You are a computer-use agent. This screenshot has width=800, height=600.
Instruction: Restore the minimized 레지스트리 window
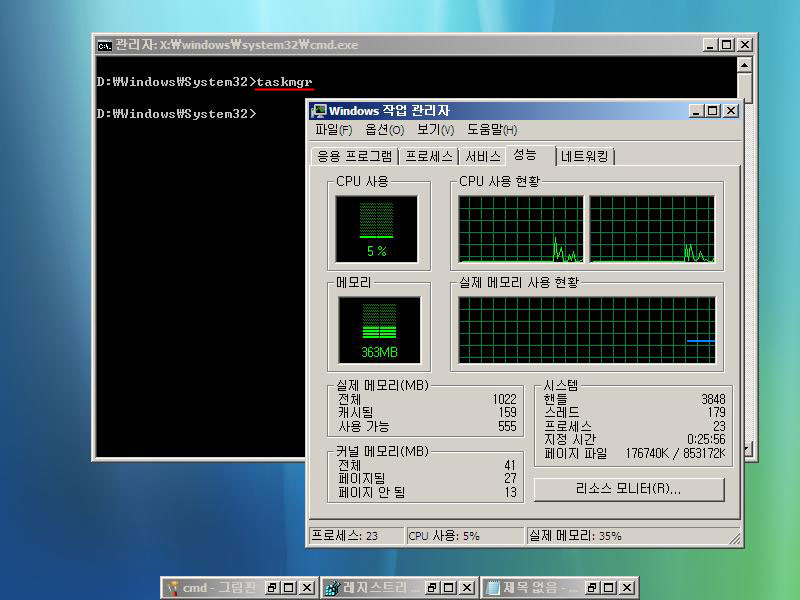click(x=432, y=588)
